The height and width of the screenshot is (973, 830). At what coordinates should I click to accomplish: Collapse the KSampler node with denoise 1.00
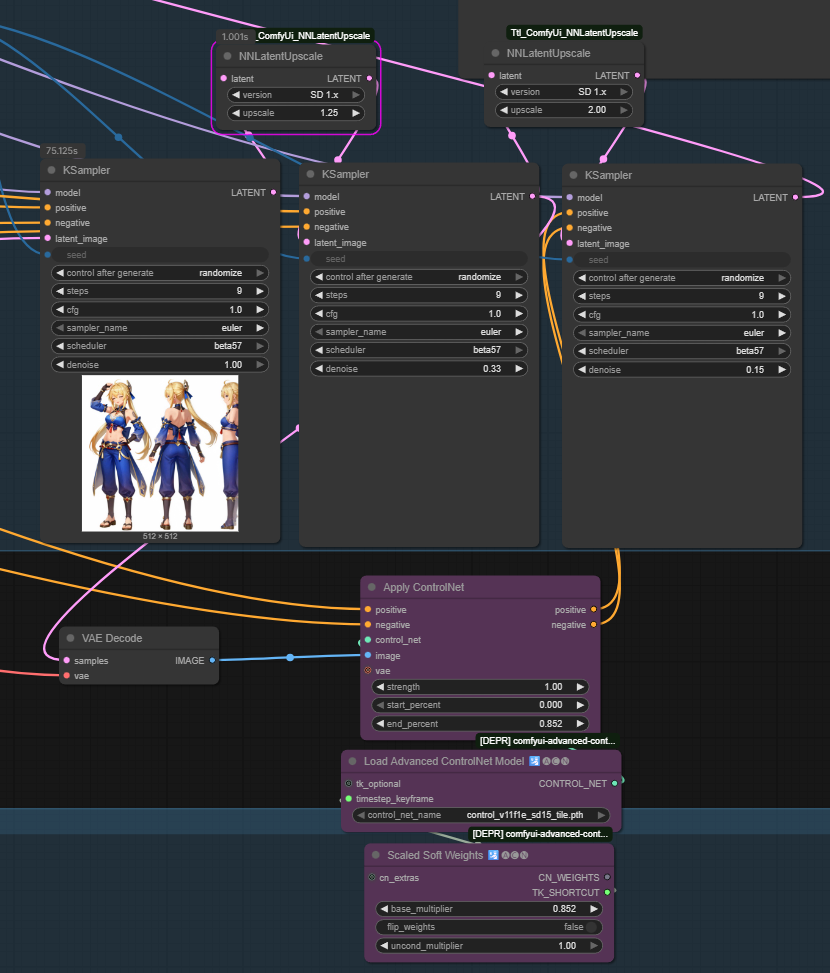51,170
